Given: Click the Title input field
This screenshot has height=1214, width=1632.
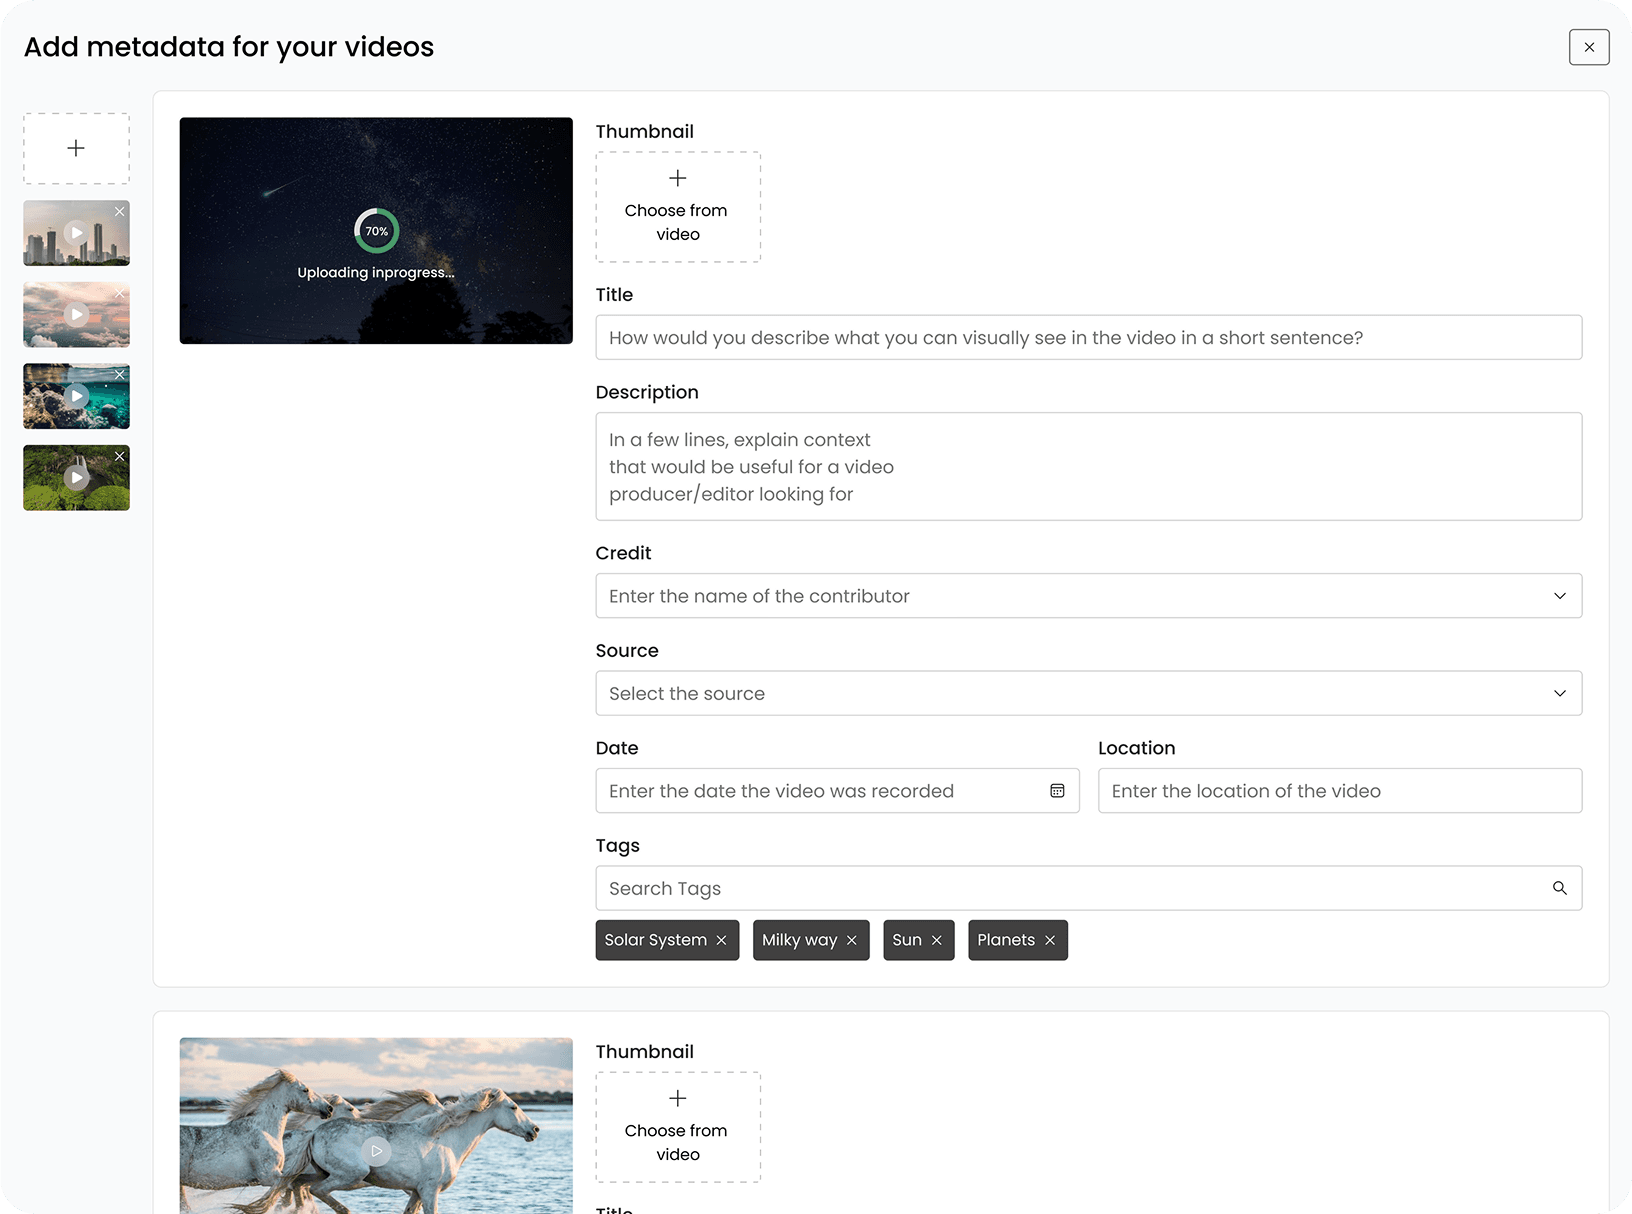Looking at the screenshot, I should (1088, 337).
